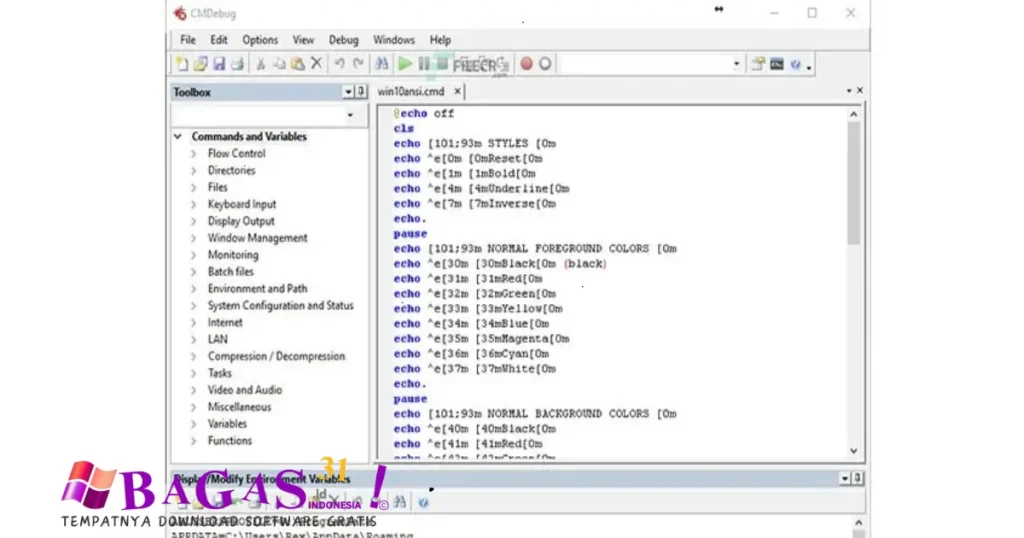Screen dimensions: 1024x538
Task: Select Video and Audio tree item
Action: click(245, 390)
